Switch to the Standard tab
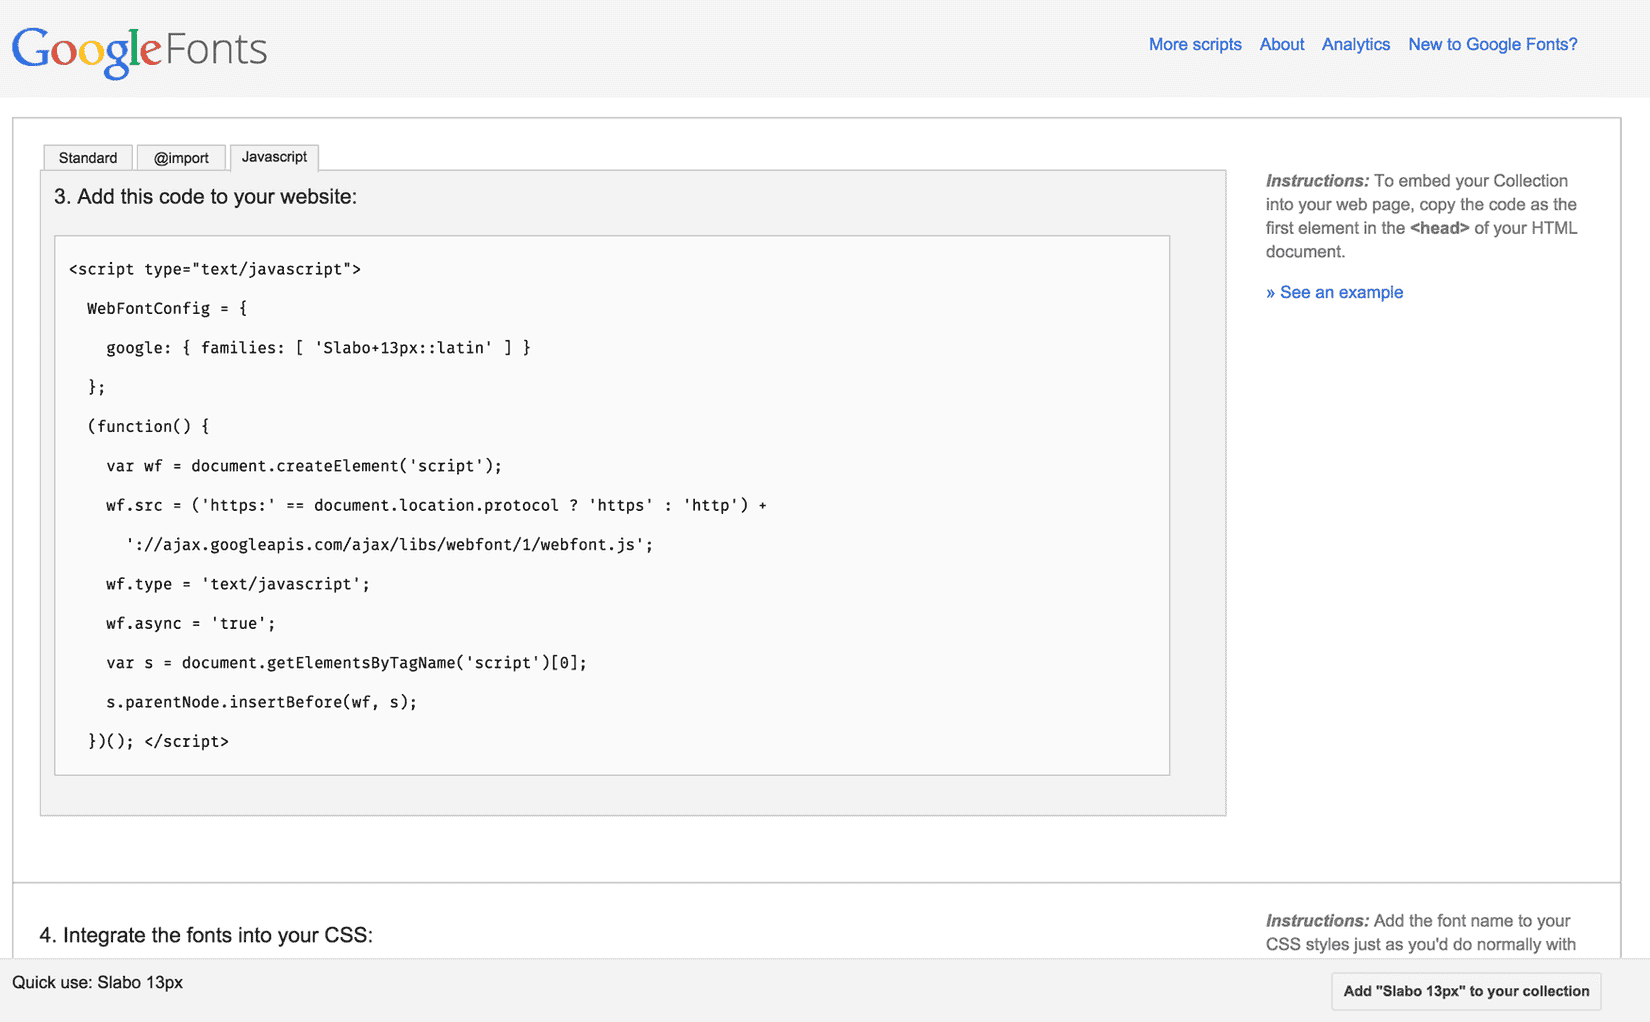Image resolution: width=1650 pixels, height=1022 pixels. (88, 158)
